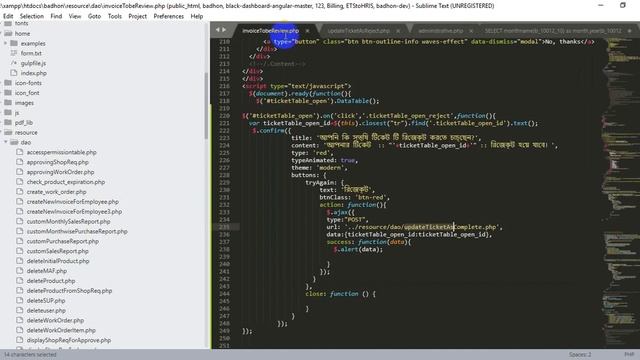Click the js folder icon
640x360 pixels.
(8, 112)
